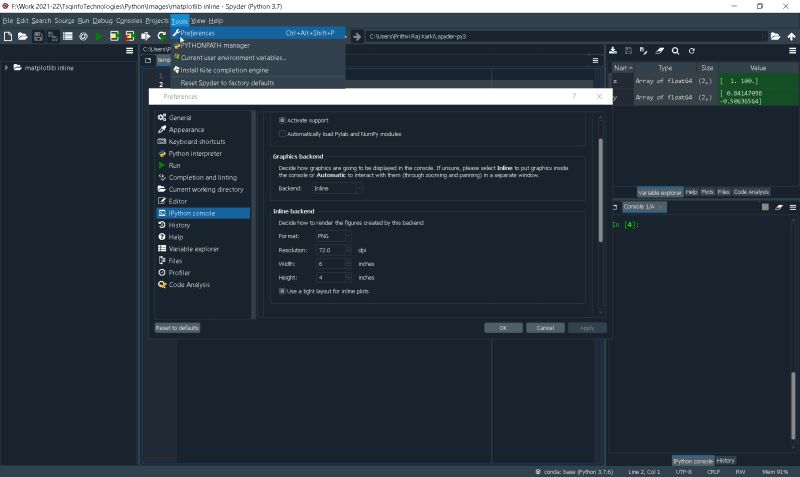Image resolution: width=800 pixels, height=477 pixels.
Task: Click the IPython console vertical scrollbar
Action: (793, 406)
